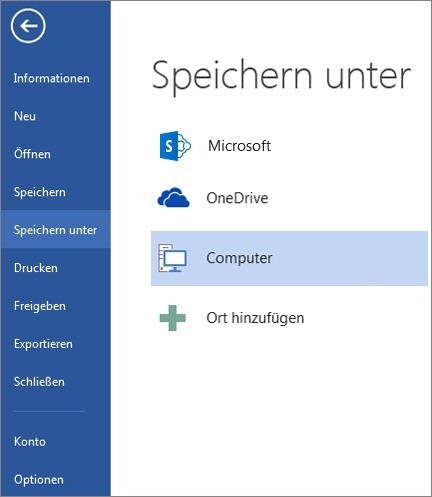Click the Ort hinzufügen label
Viewport: 432px width, 497px height.
[255, 318]
